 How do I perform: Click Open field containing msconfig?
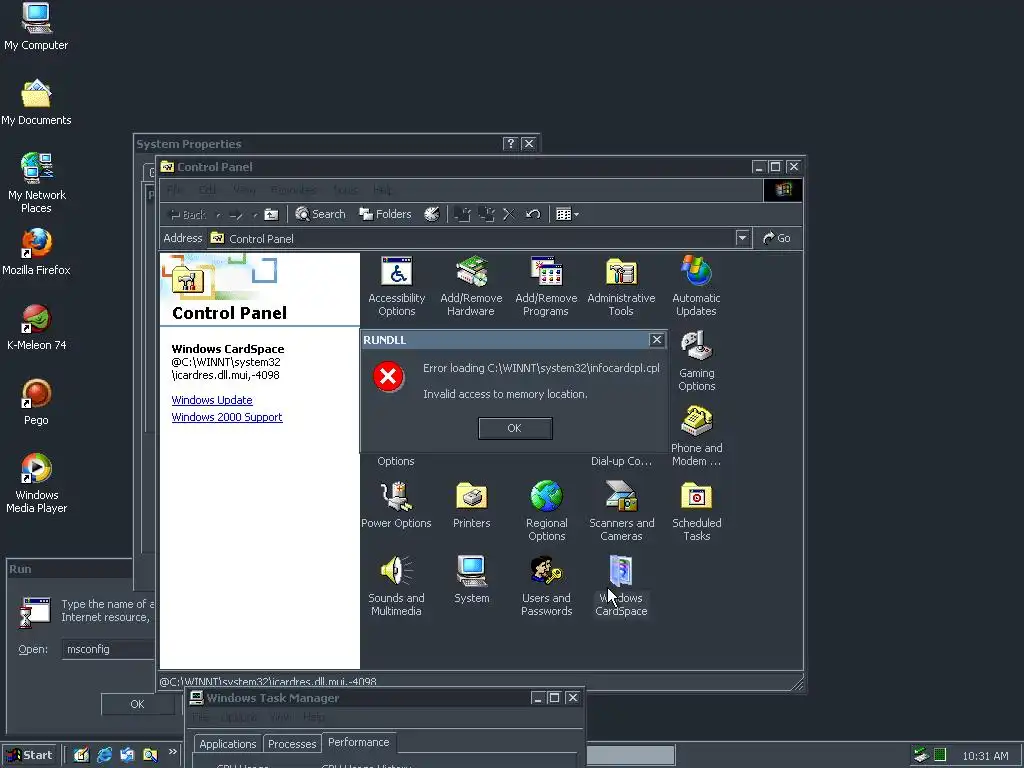(x=108, y=649)
